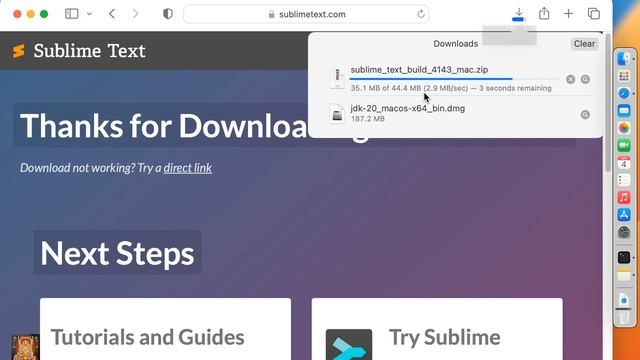This screenshot has height=360, width=640.
Task: Open Terminal from the Dock
Action: coord(624,258)
